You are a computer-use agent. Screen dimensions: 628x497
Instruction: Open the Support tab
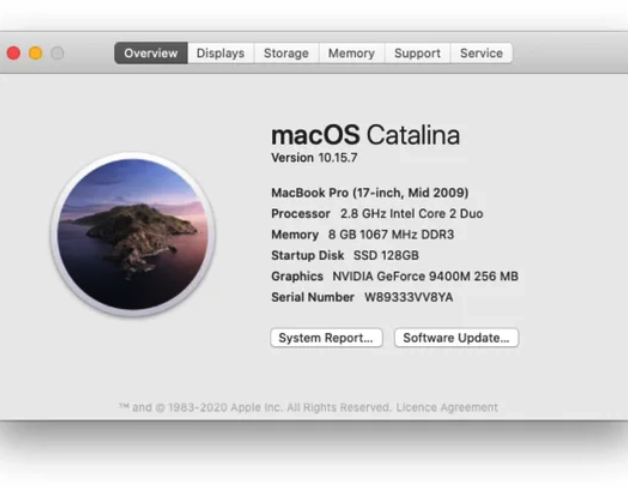417,53
